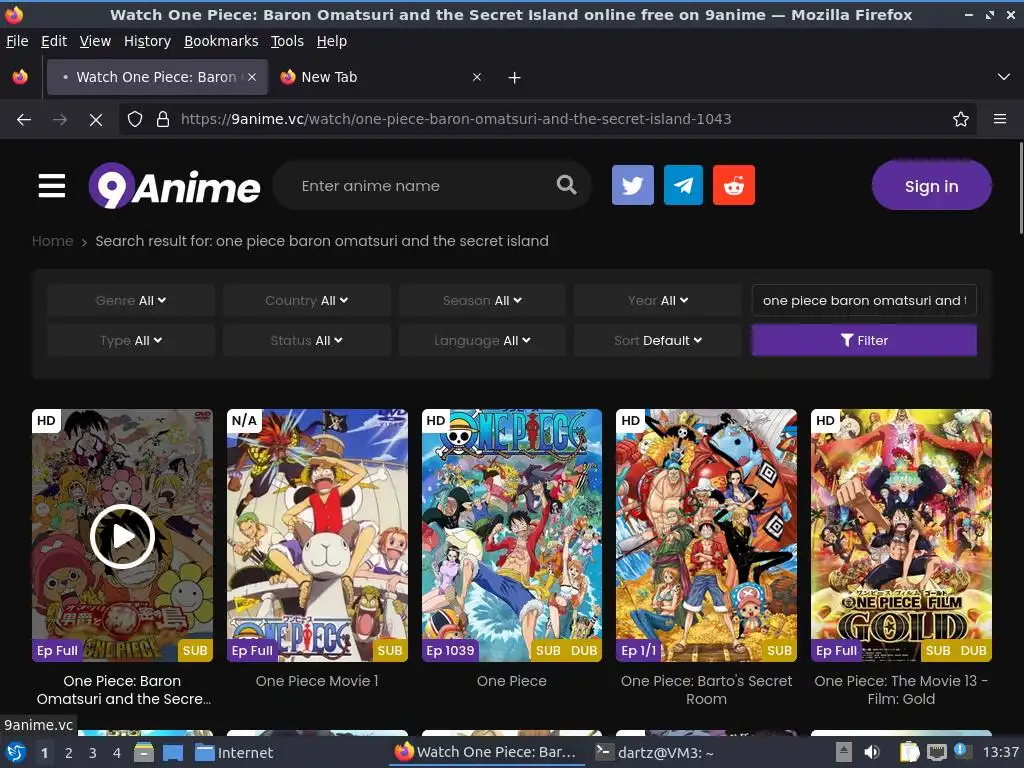Screen dimensions: 1024x768
Task: Open One Piece Film: Gold title link
Action: 901,690
